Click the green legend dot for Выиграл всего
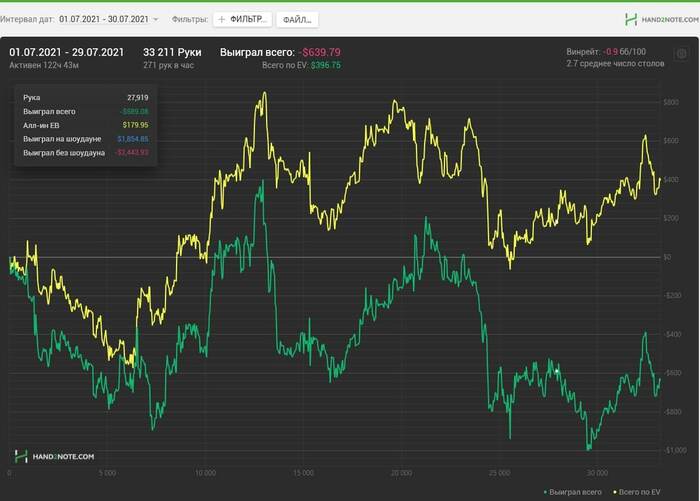The width and height of the screenshot is (700, 501). click(546, 493)
